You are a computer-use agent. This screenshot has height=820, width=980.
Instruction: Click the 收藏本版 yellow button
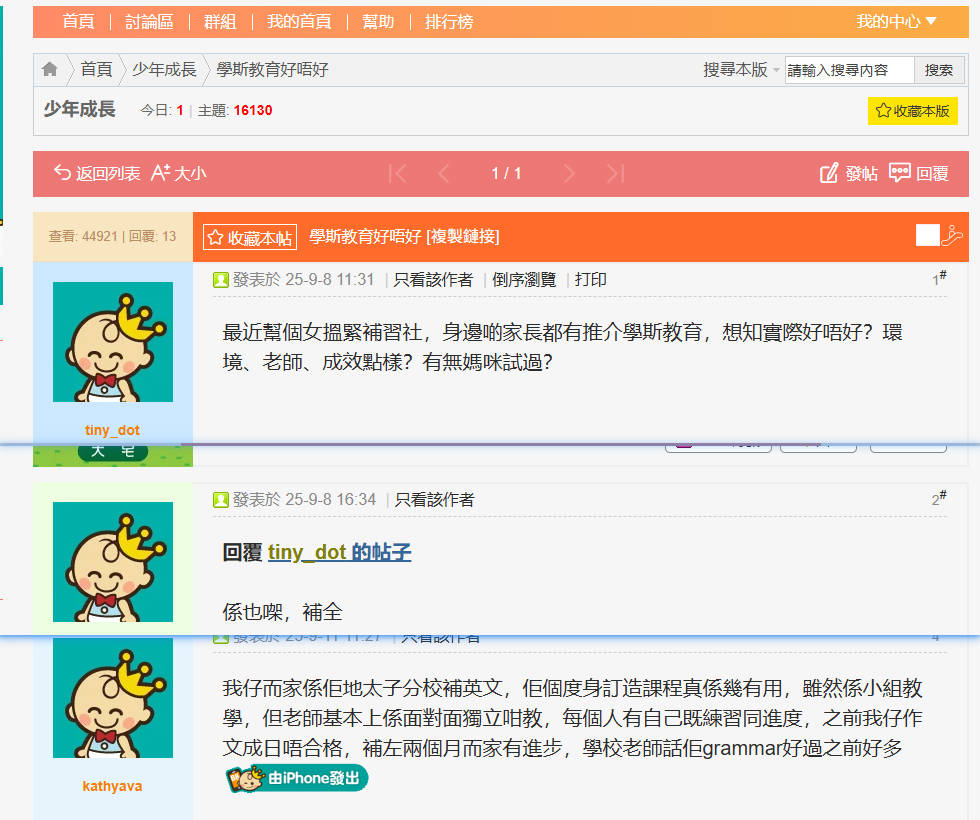[x=912, y=111]
